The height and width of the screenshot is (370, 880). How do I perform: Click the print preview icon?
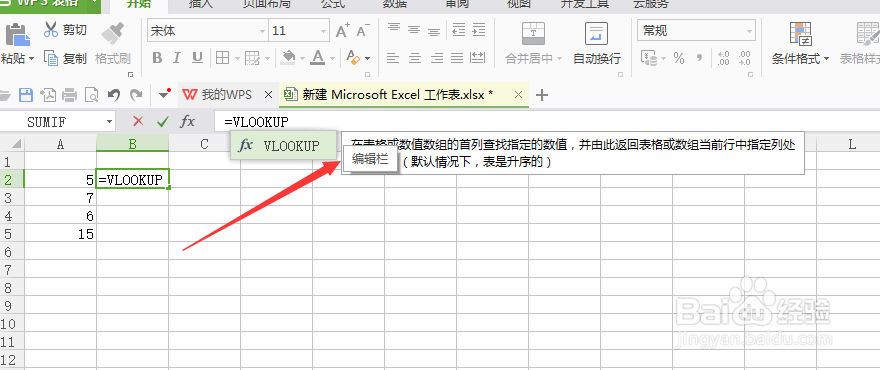[91, 95]
